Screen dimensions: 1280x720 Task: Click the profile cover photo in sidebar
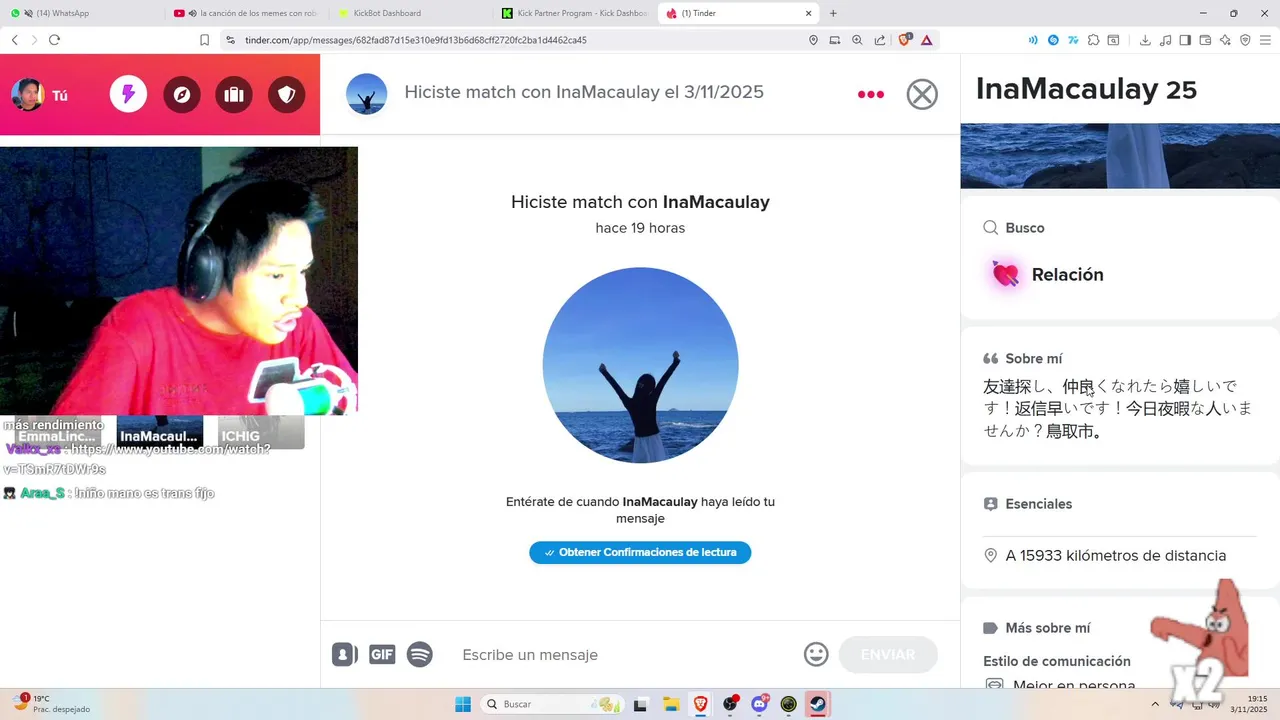(x=1120, y=156)
